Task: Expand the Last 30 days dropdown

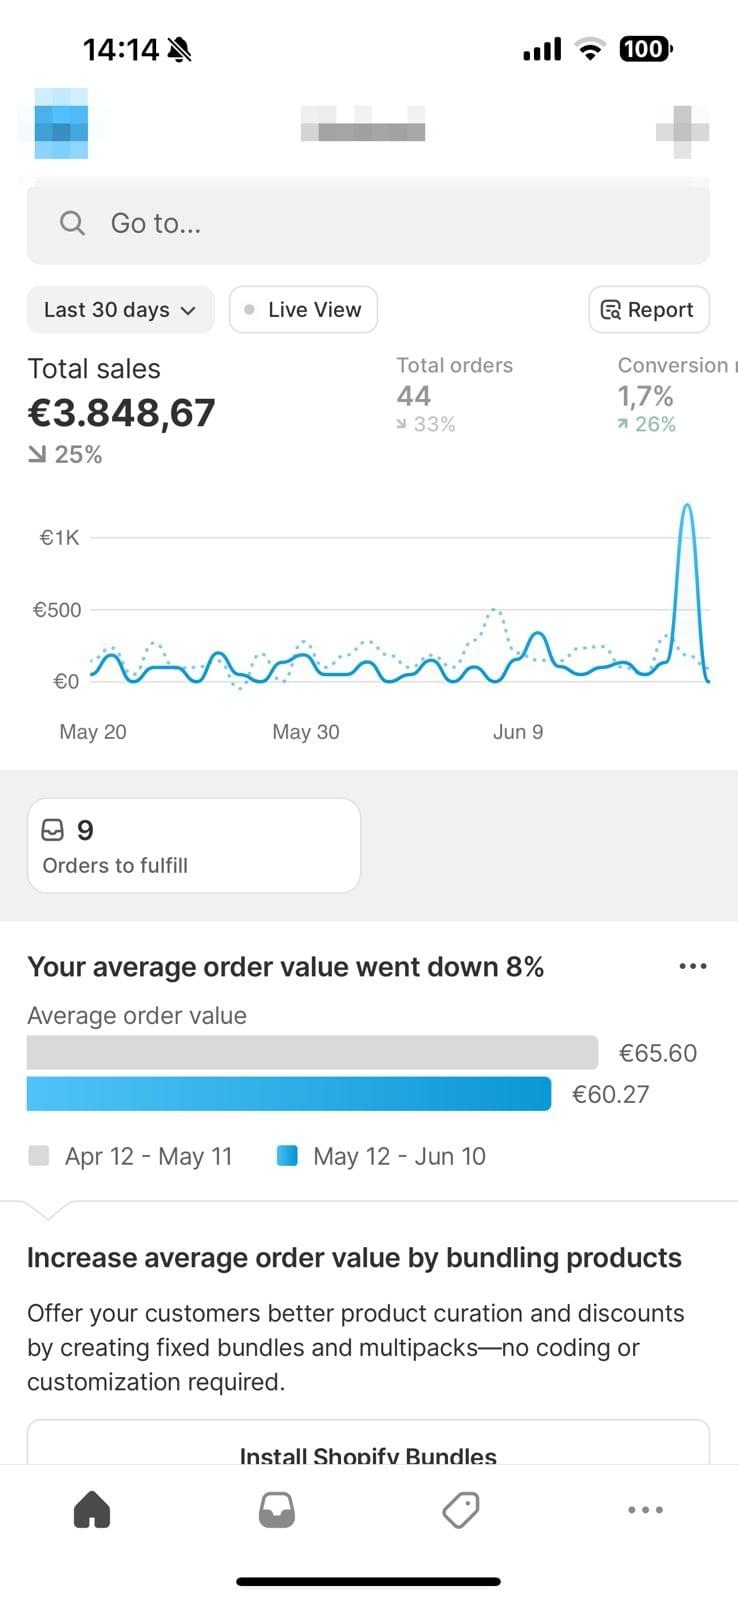Action: coord(120,310)
